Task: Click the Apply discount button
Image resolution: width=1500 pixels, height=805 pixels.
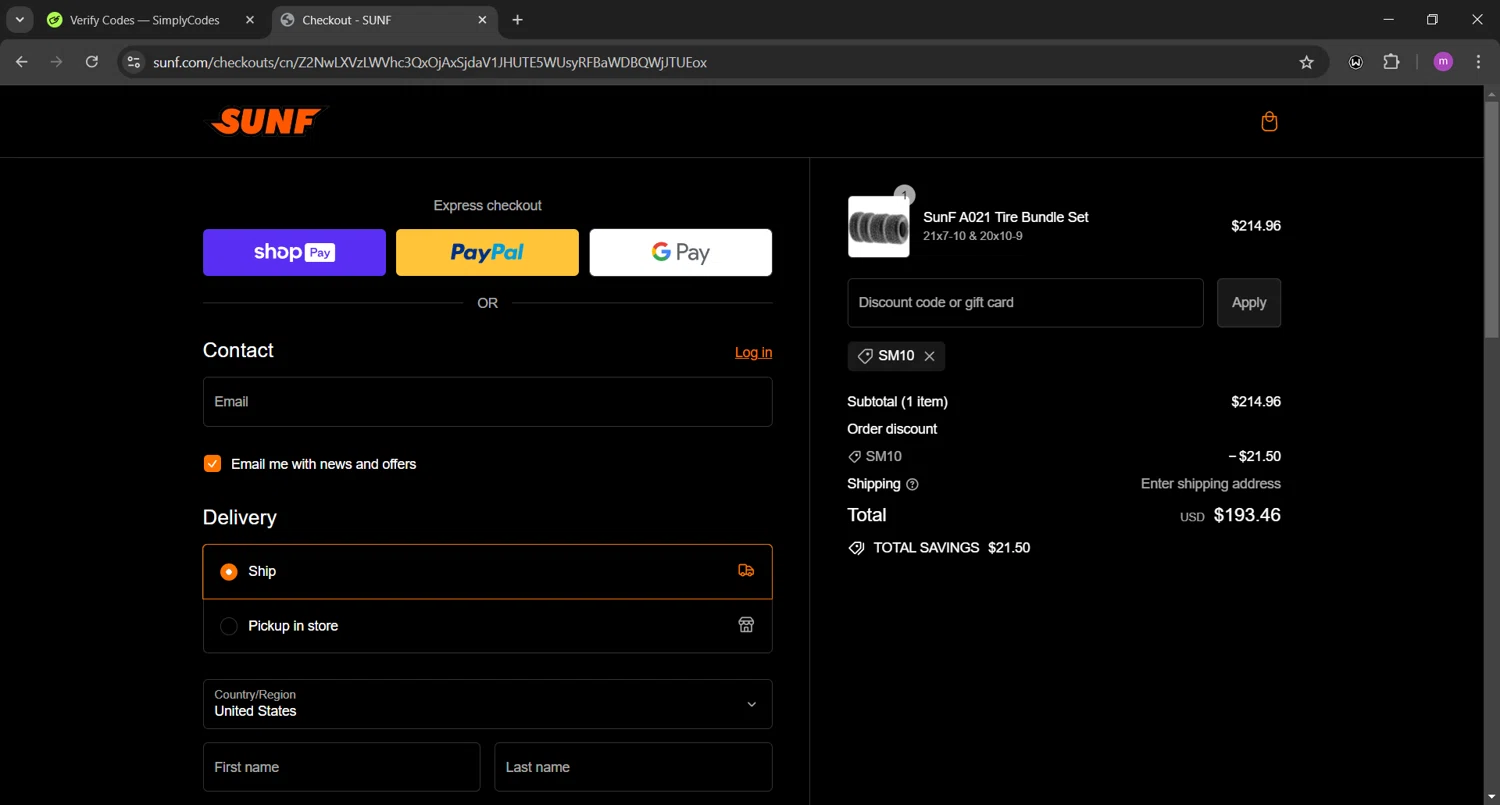Action: pos(1249,303)
